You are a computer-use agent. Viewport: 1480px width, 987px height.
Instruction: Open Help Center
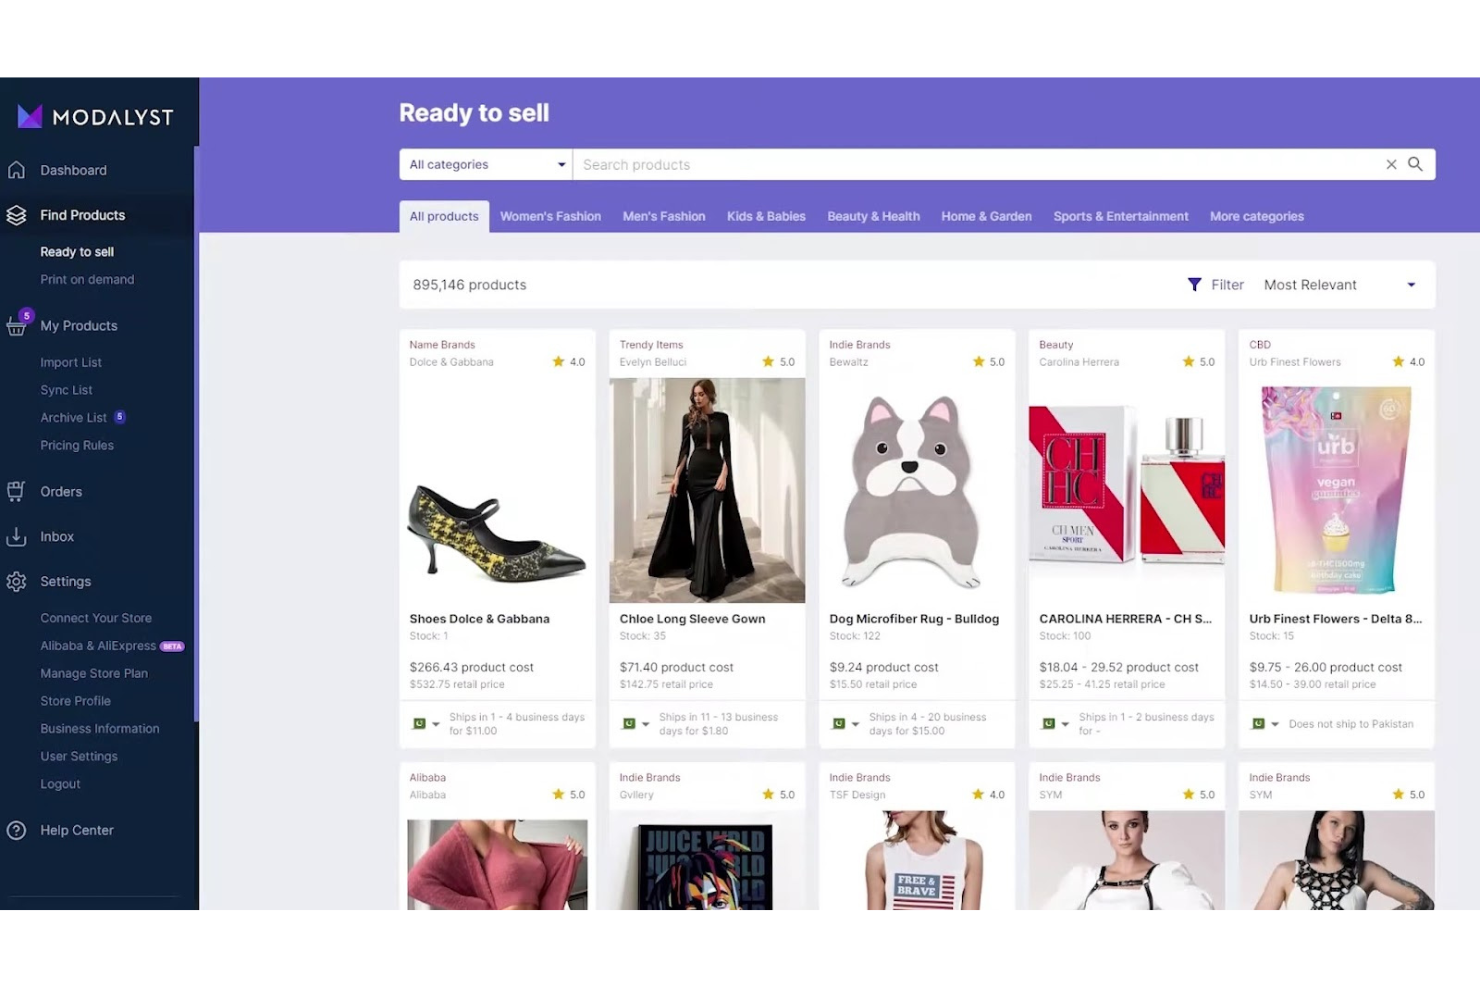tap(77, 830)
